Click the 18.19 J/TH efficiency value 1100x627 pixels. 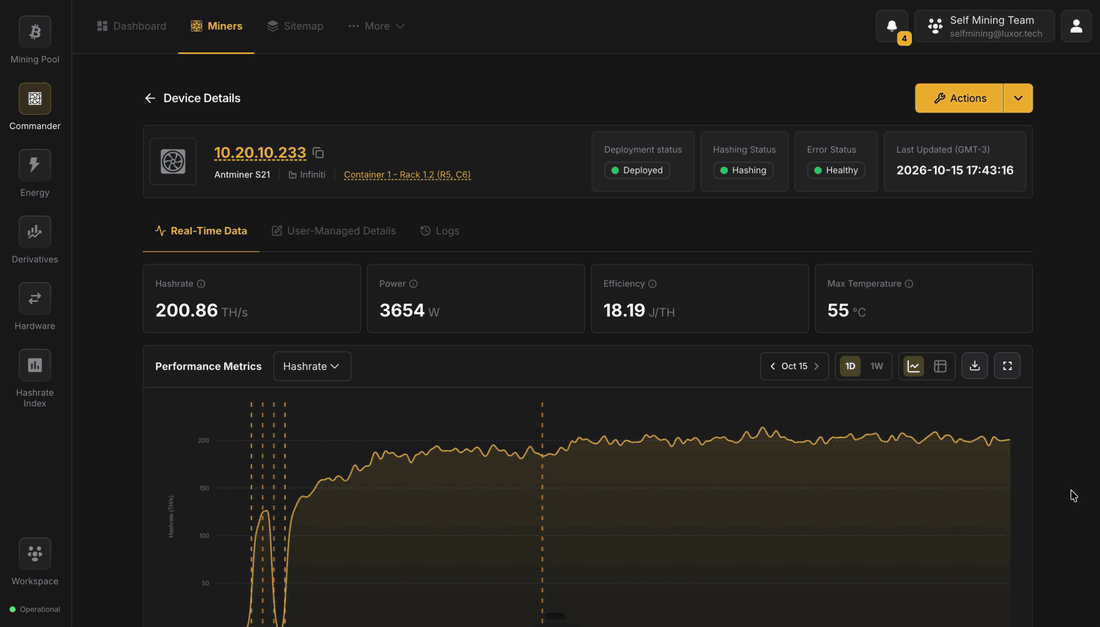pyautogui.click(x=638, y=311)
